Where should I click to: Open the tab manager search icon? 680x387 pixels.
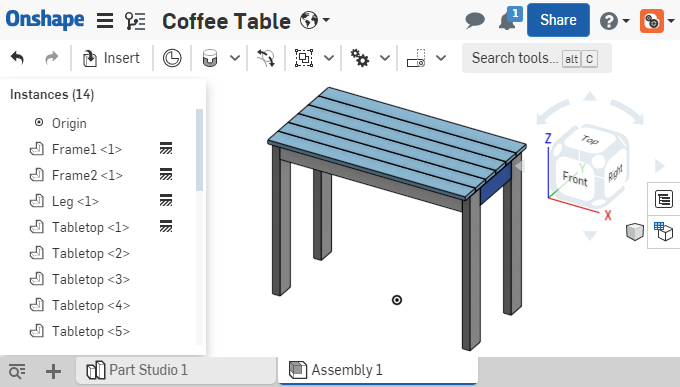(17, 372)
